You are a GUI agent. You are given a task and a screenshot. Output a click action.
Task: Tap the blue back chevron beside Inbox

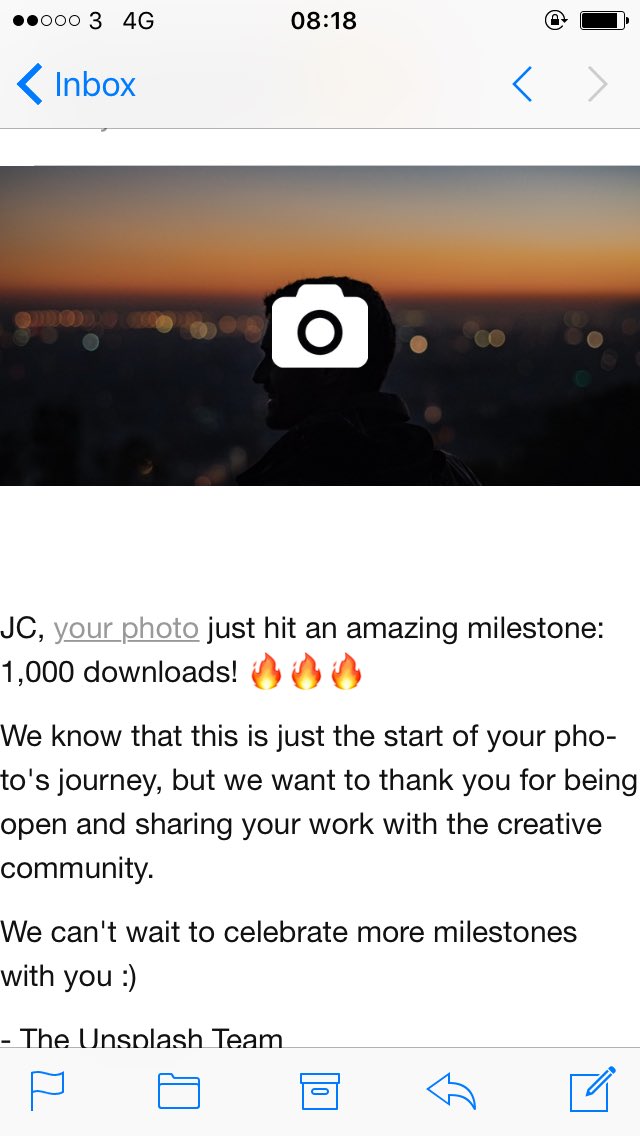coord(30,85)
